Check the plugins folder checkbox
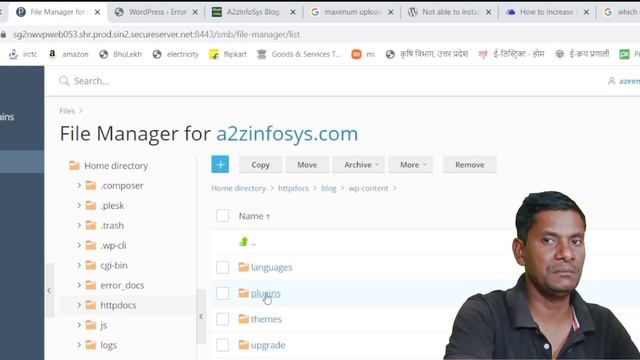 coord(222,293)
